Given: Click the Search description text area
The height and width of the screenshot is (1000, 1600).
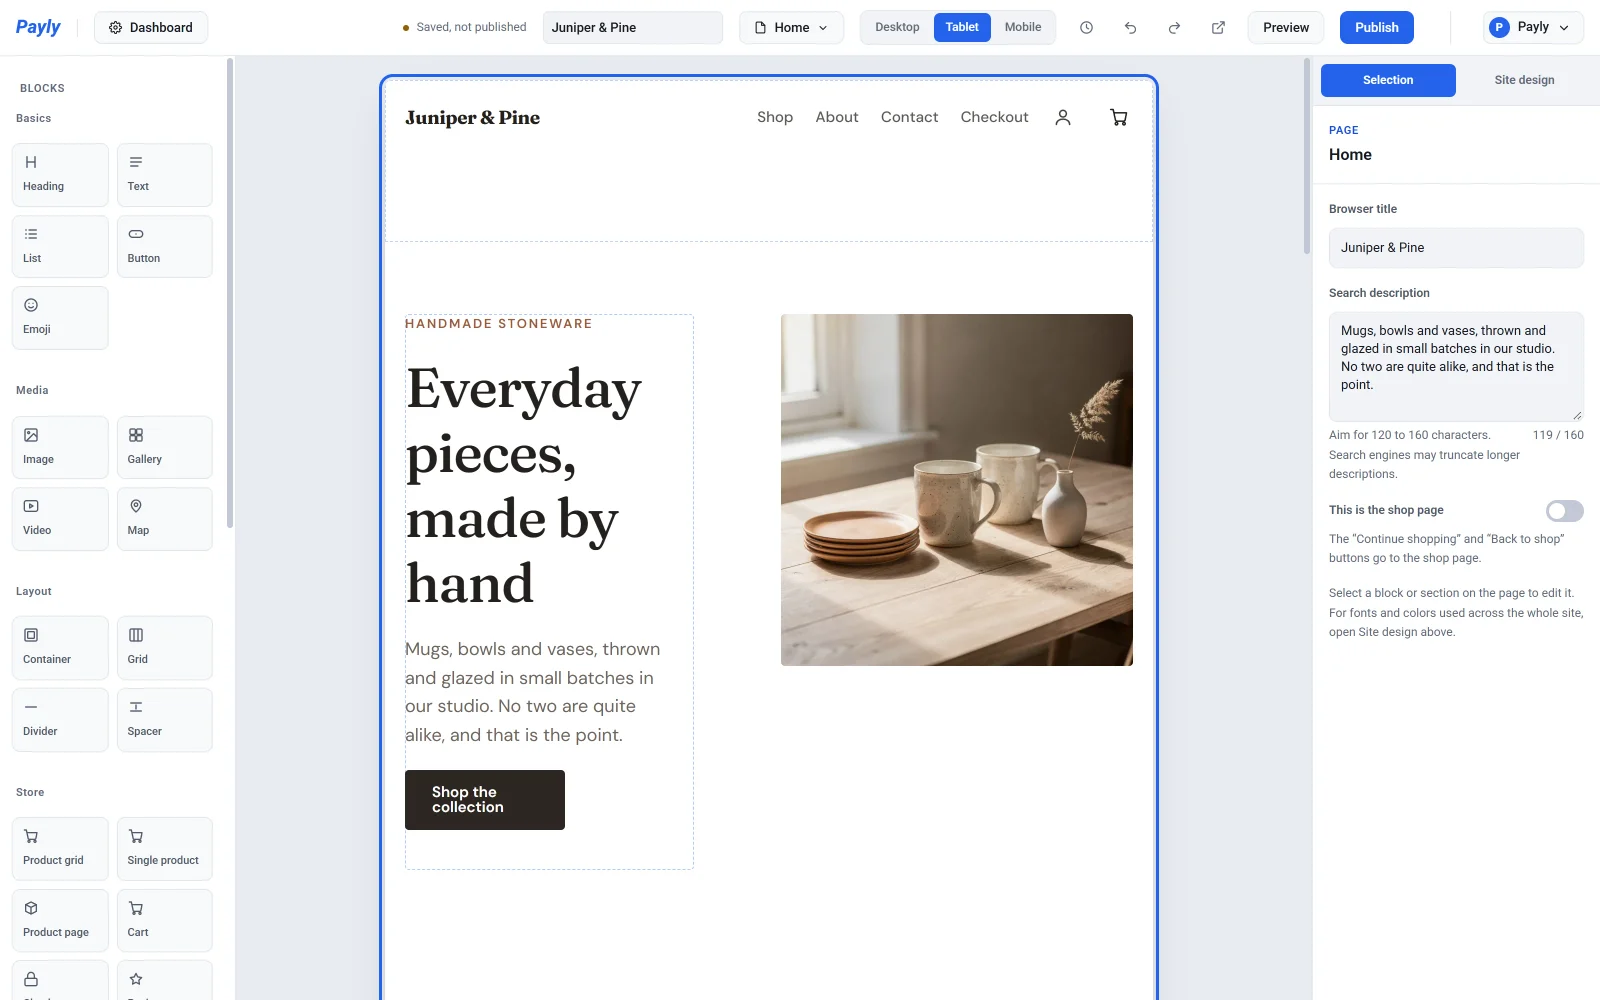Looking at the screenshot, I should tap(1456, 367).
